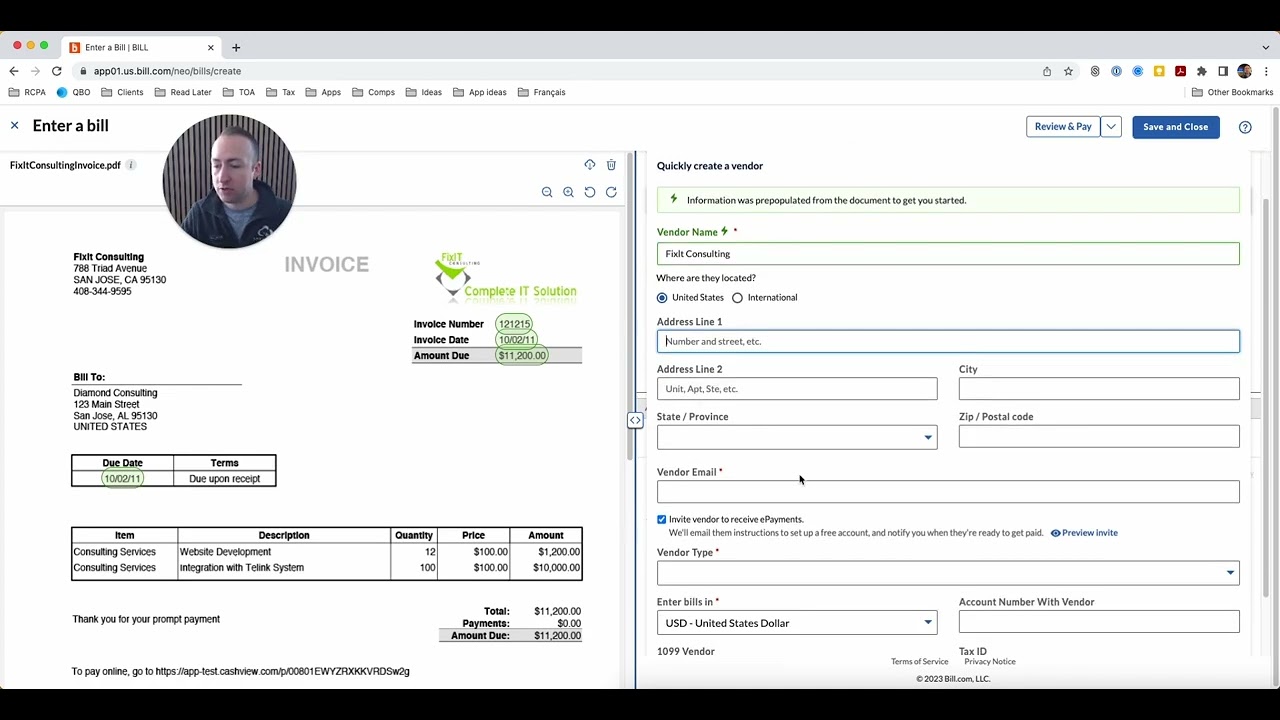
Task: Open the QBO bookmark
Action: point(73,92)
